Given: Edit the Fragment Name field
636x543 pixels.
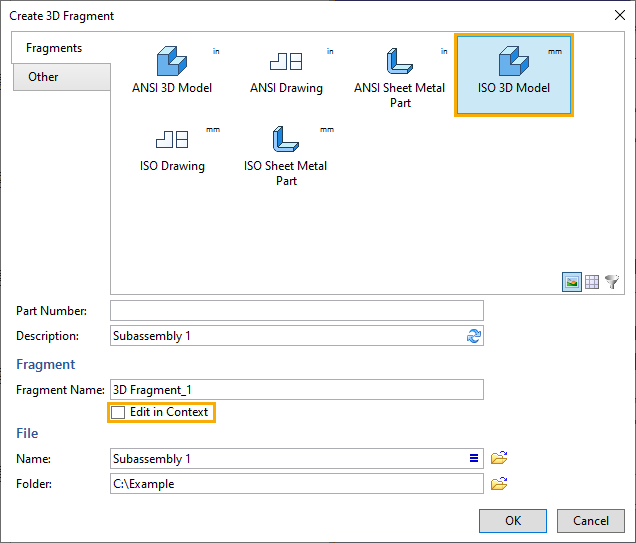Looking at the screenshot, I should tap(297, 390).
